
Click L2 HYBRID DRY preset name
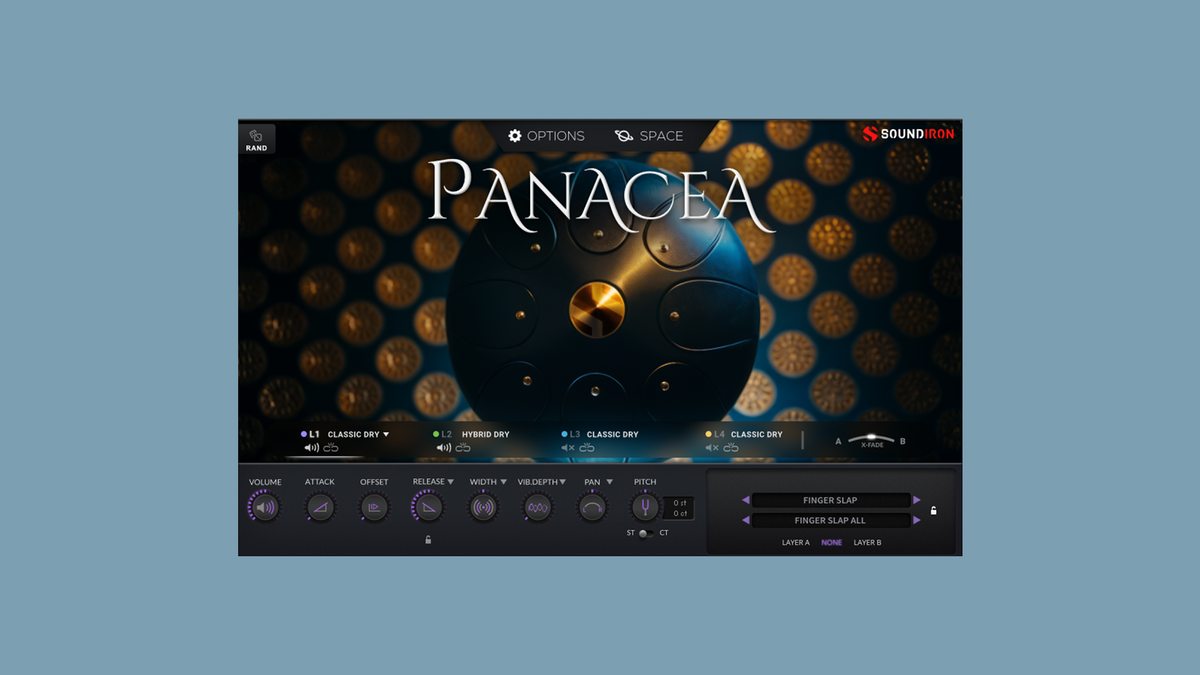[485, 435]
